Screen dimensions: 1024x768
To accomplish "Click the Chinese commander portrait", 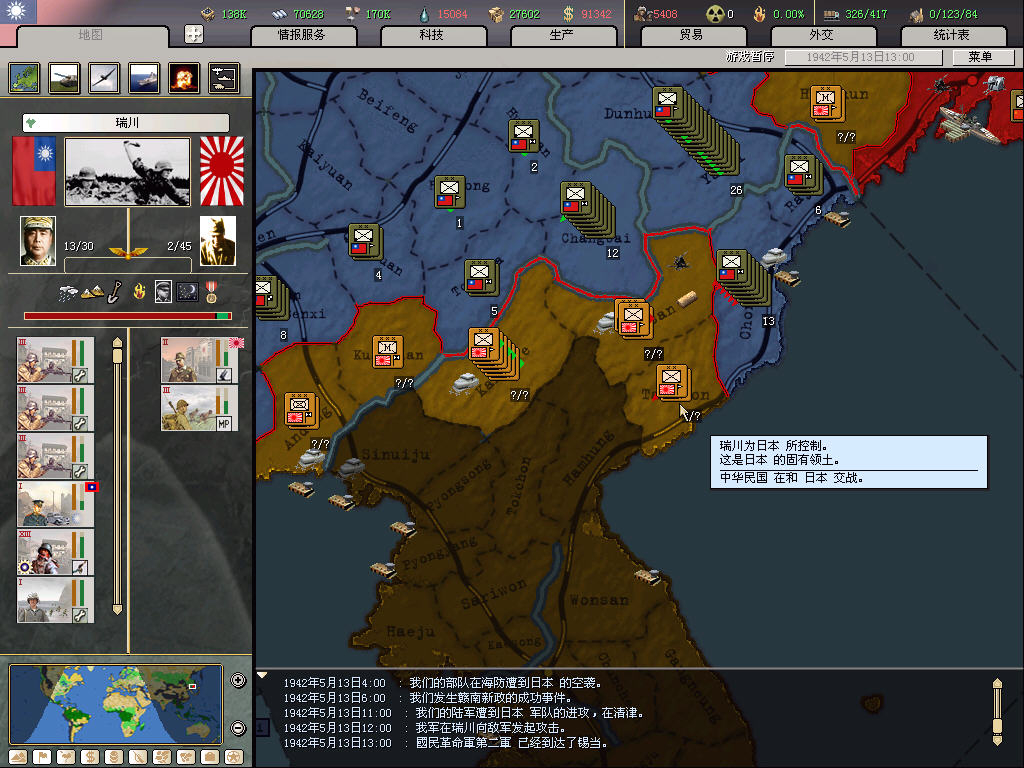I will 38,241.
